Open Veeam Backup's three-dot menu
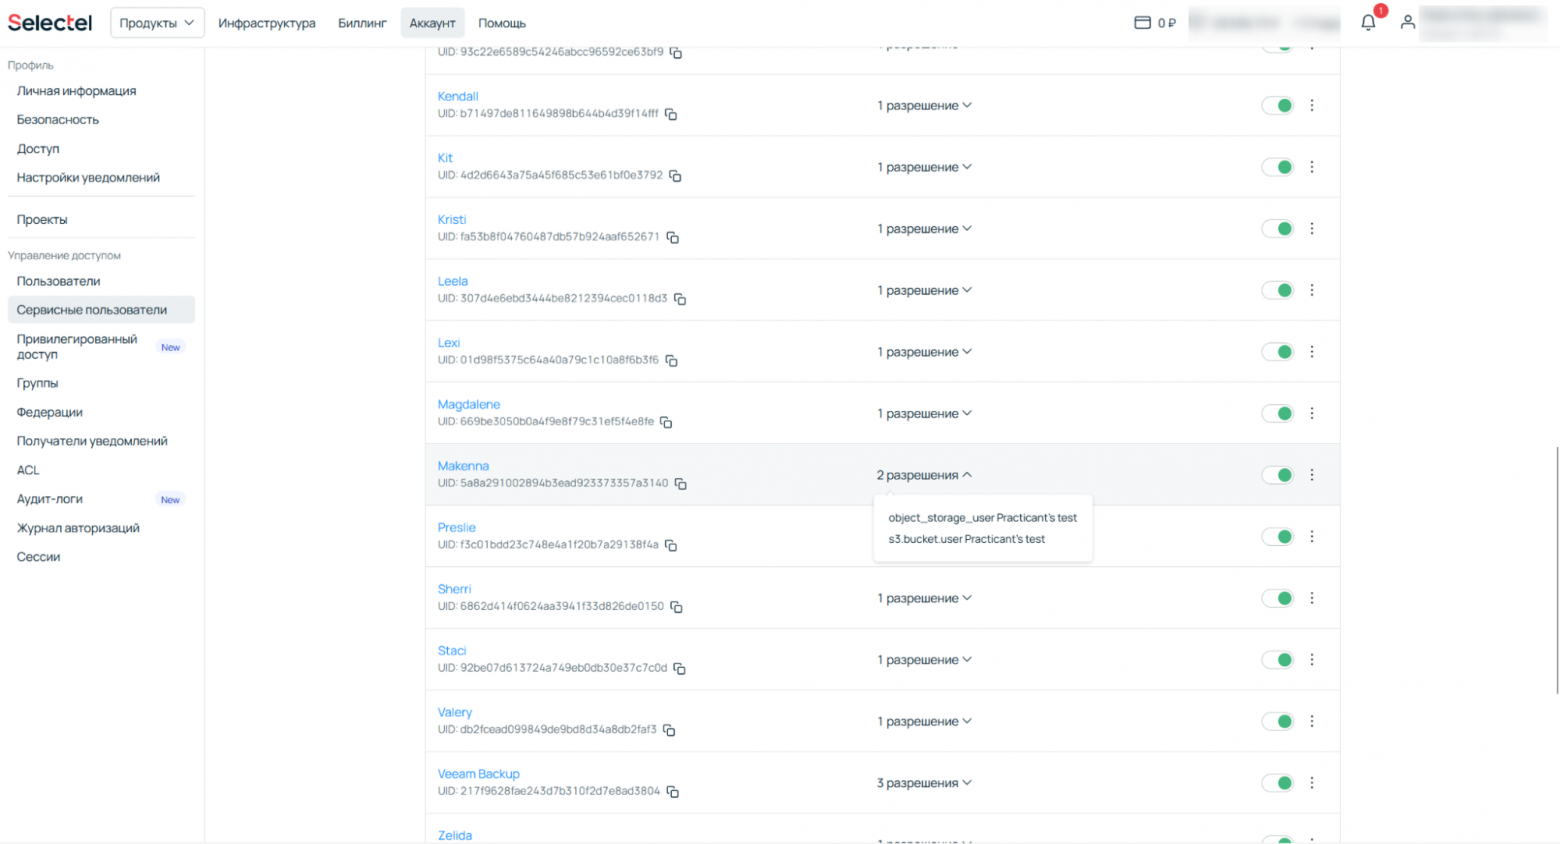This screenshot has width=1560, height=844. pyautogui.click(x=1312, y=783)
